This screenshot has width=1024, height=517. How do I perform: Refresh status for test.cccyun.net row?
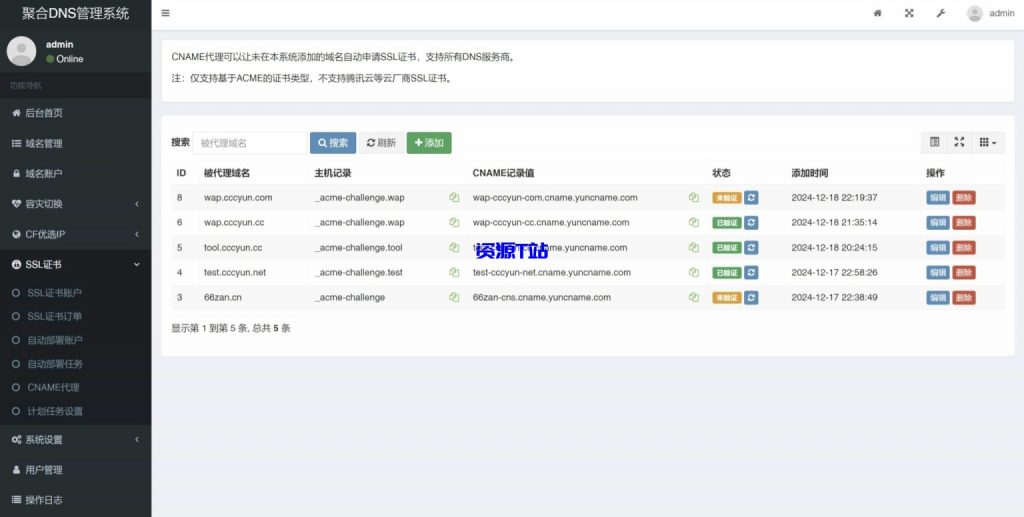[751, 272]
